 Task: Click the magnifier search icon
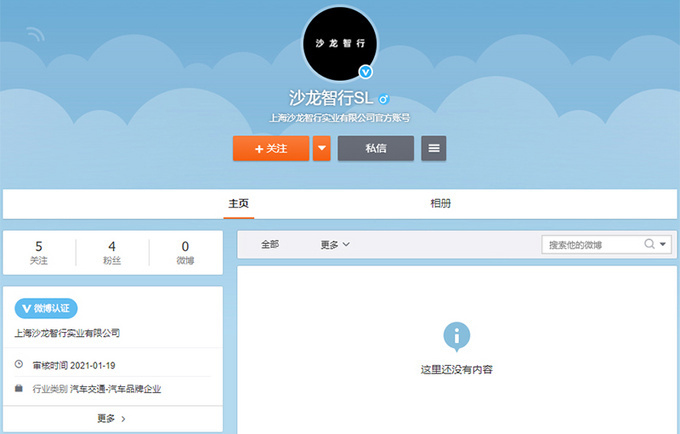[649, 244]
